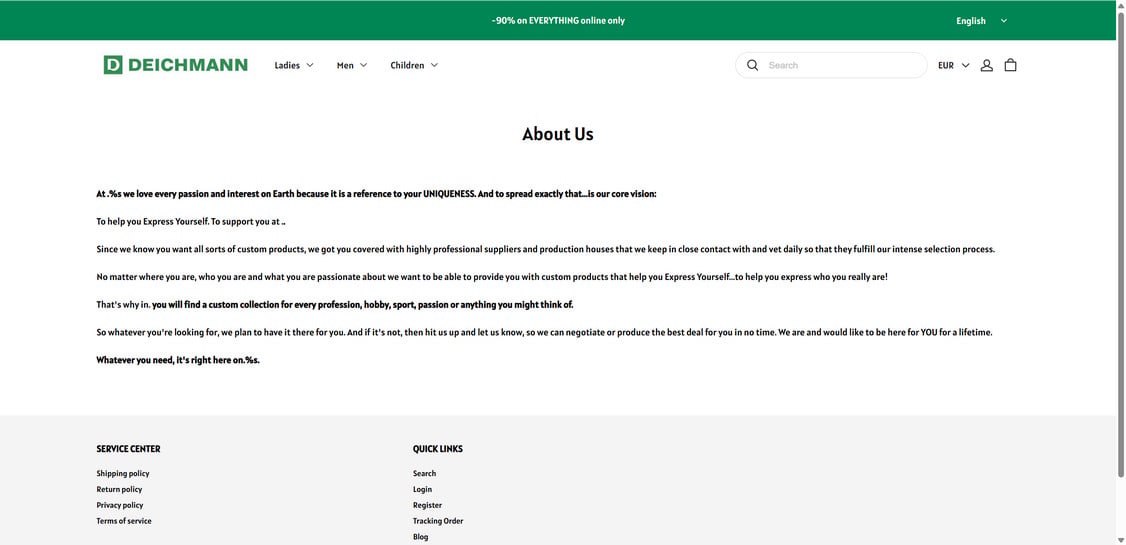Viewport: 1126px width, 545px height.
Task: Click the paragraph starting 'To help you Express Yourself'
Action: [x=191, y=222]
